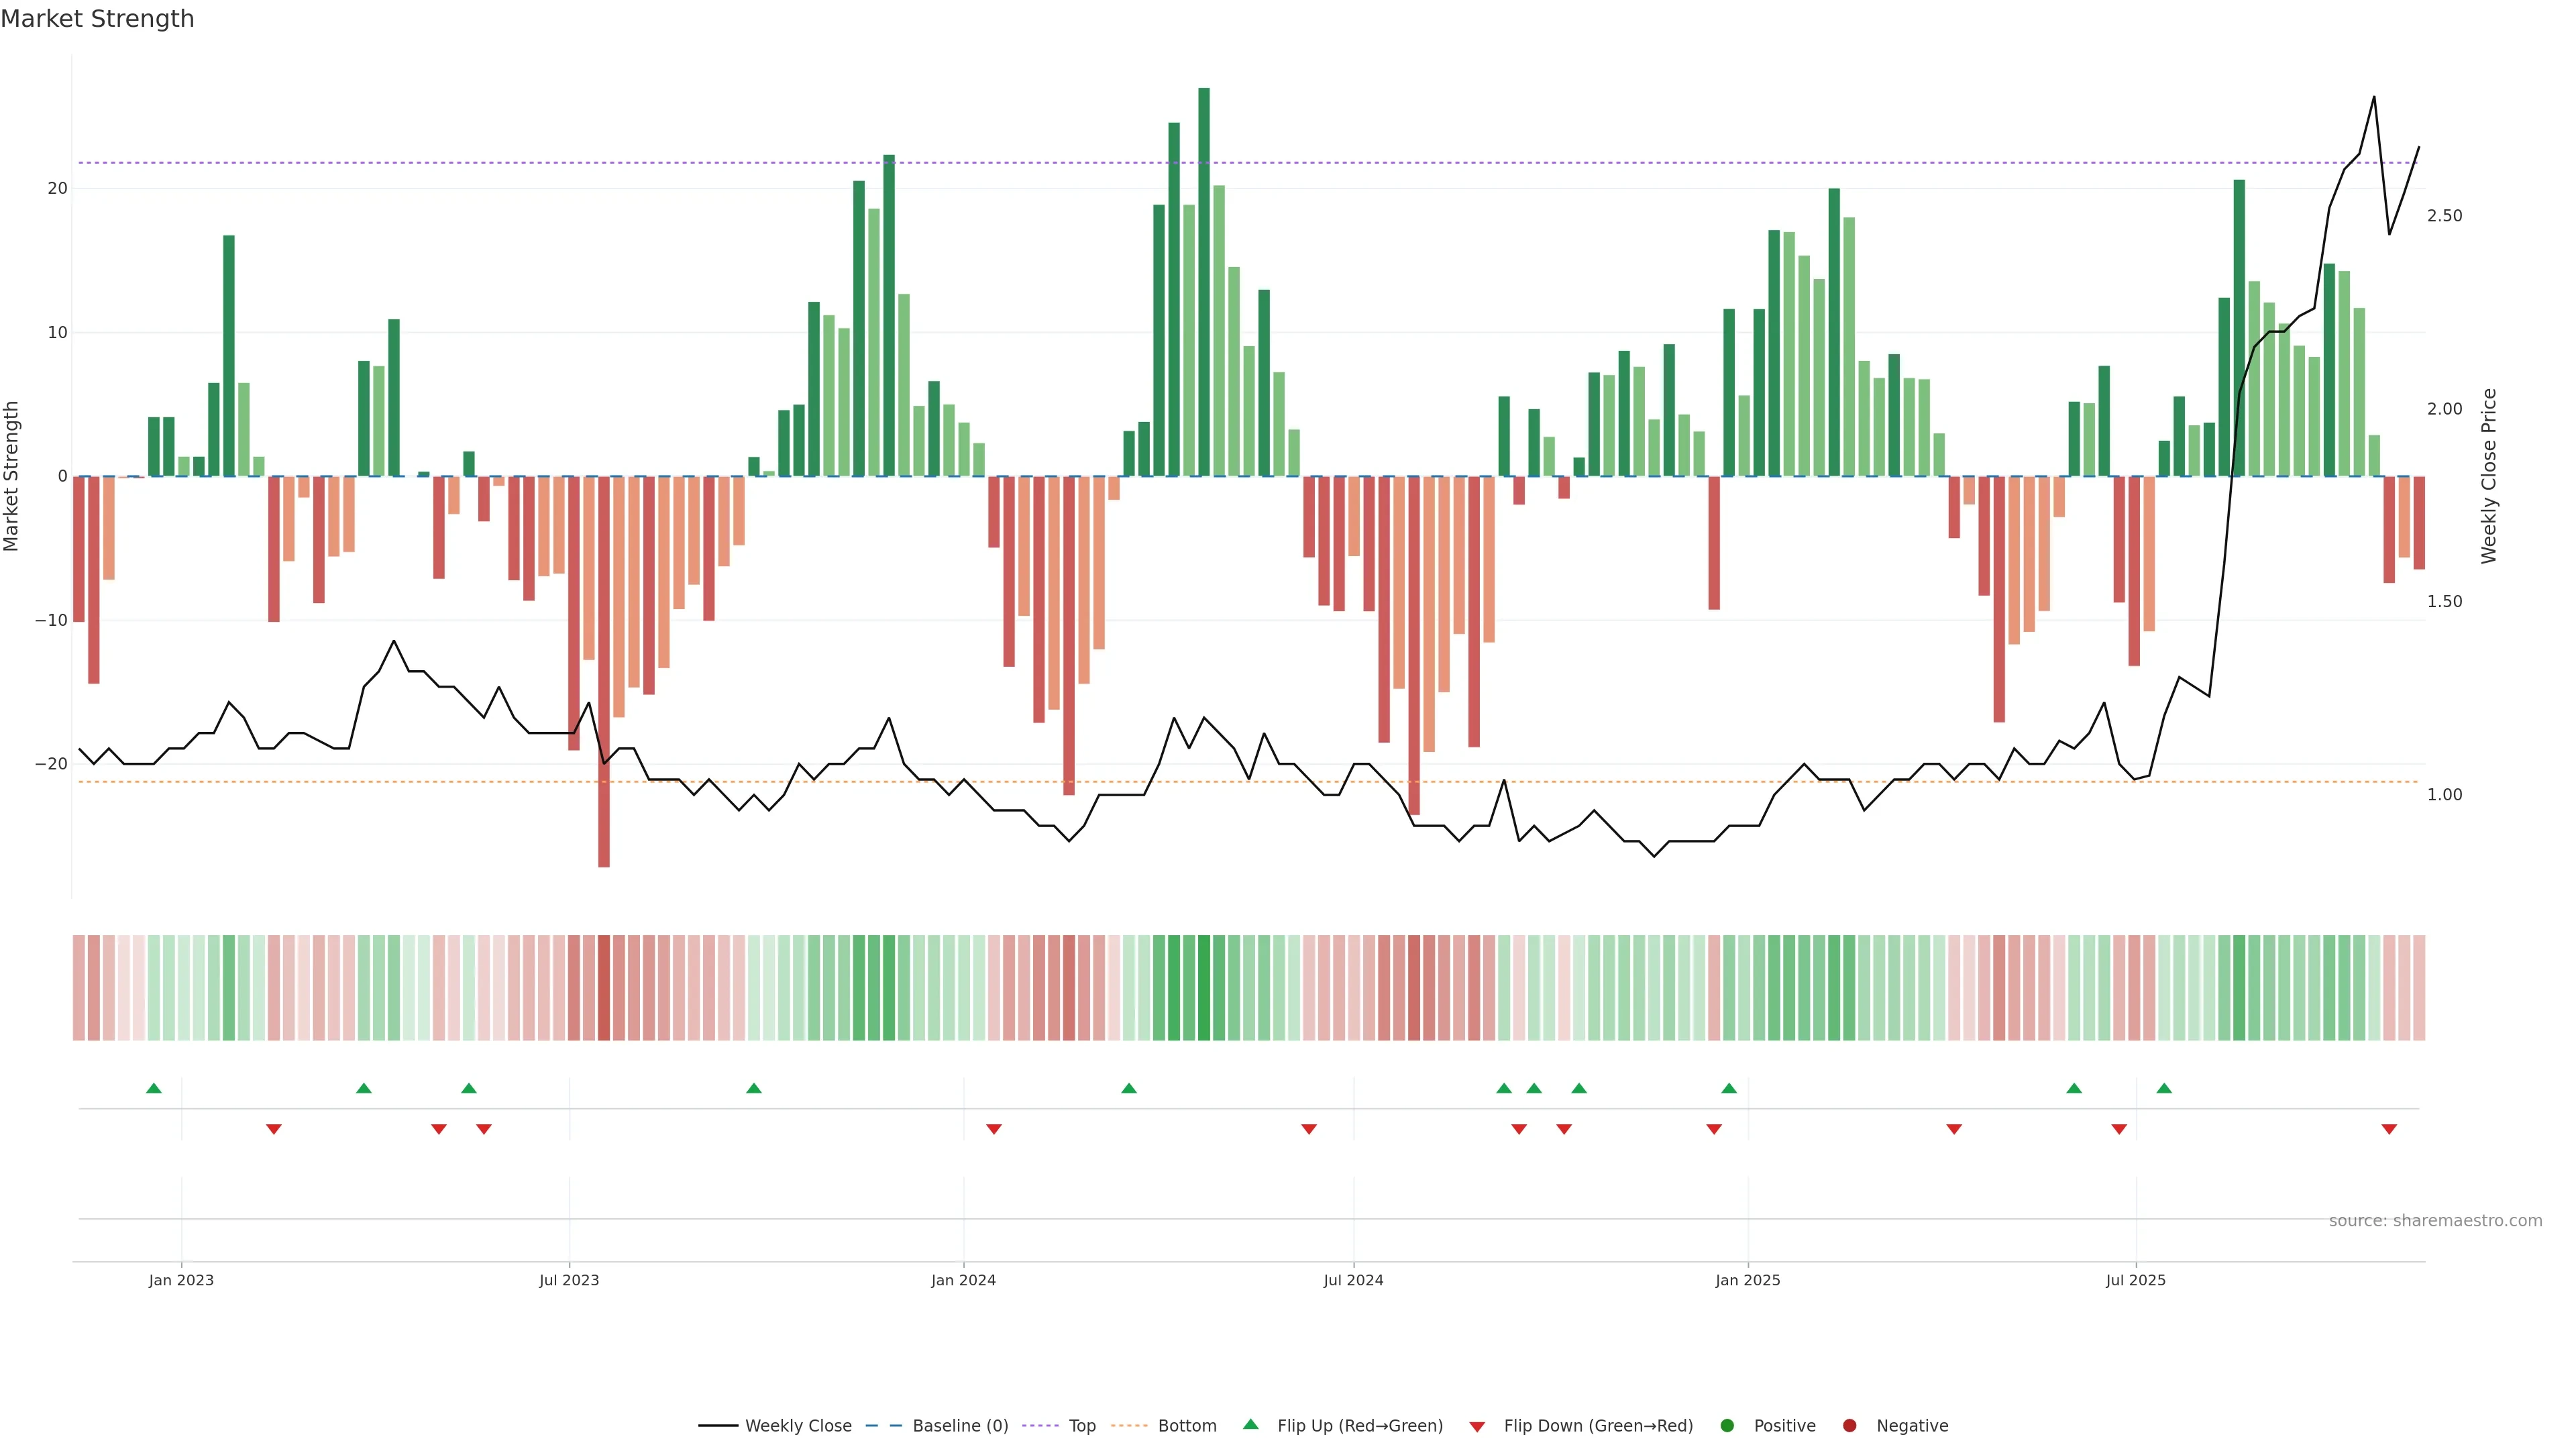Click the tallest dark green strength bar
This screenshot has width=2576, height=1449.
coord(1204,280)
